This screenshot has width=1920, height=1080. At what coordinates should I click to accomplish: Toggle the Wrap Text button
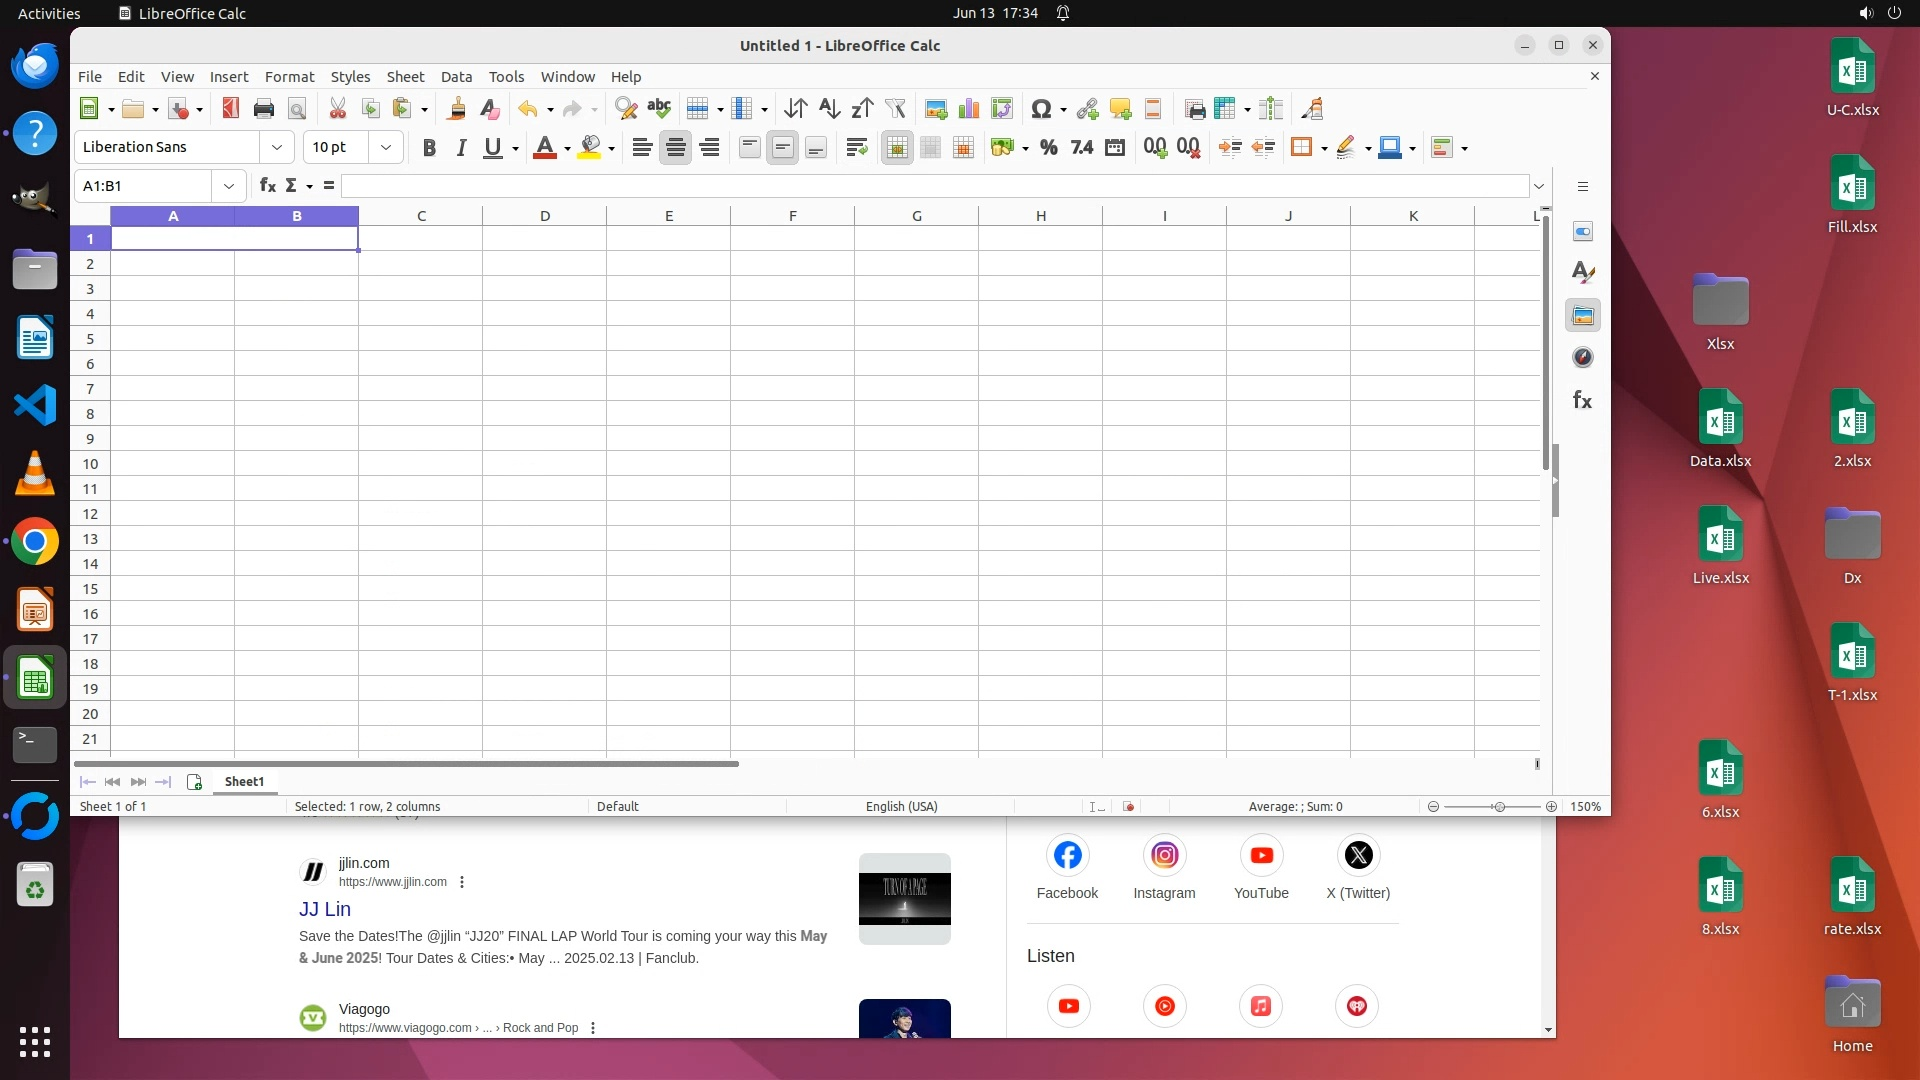[856, 148]
